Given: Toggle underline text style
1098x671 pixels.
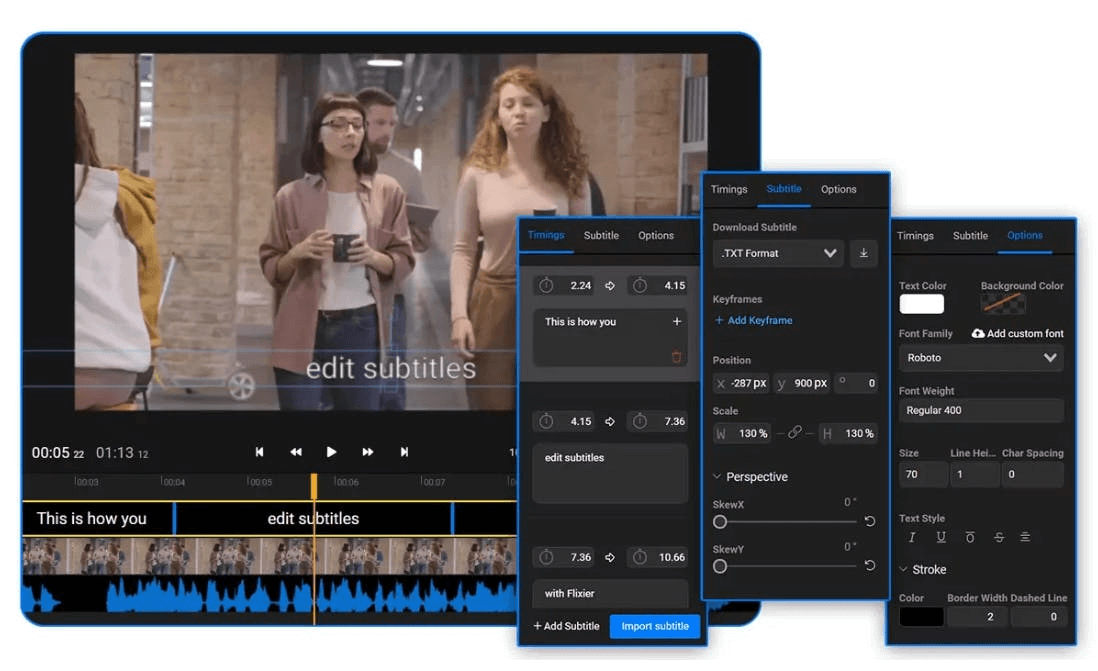Looking at the screenshot, I should 941,537.
